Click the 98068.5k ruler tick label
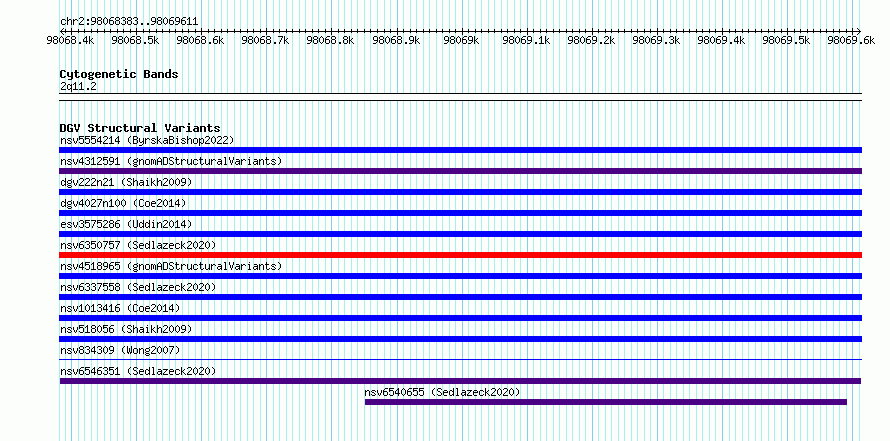 tap(135, 40)
